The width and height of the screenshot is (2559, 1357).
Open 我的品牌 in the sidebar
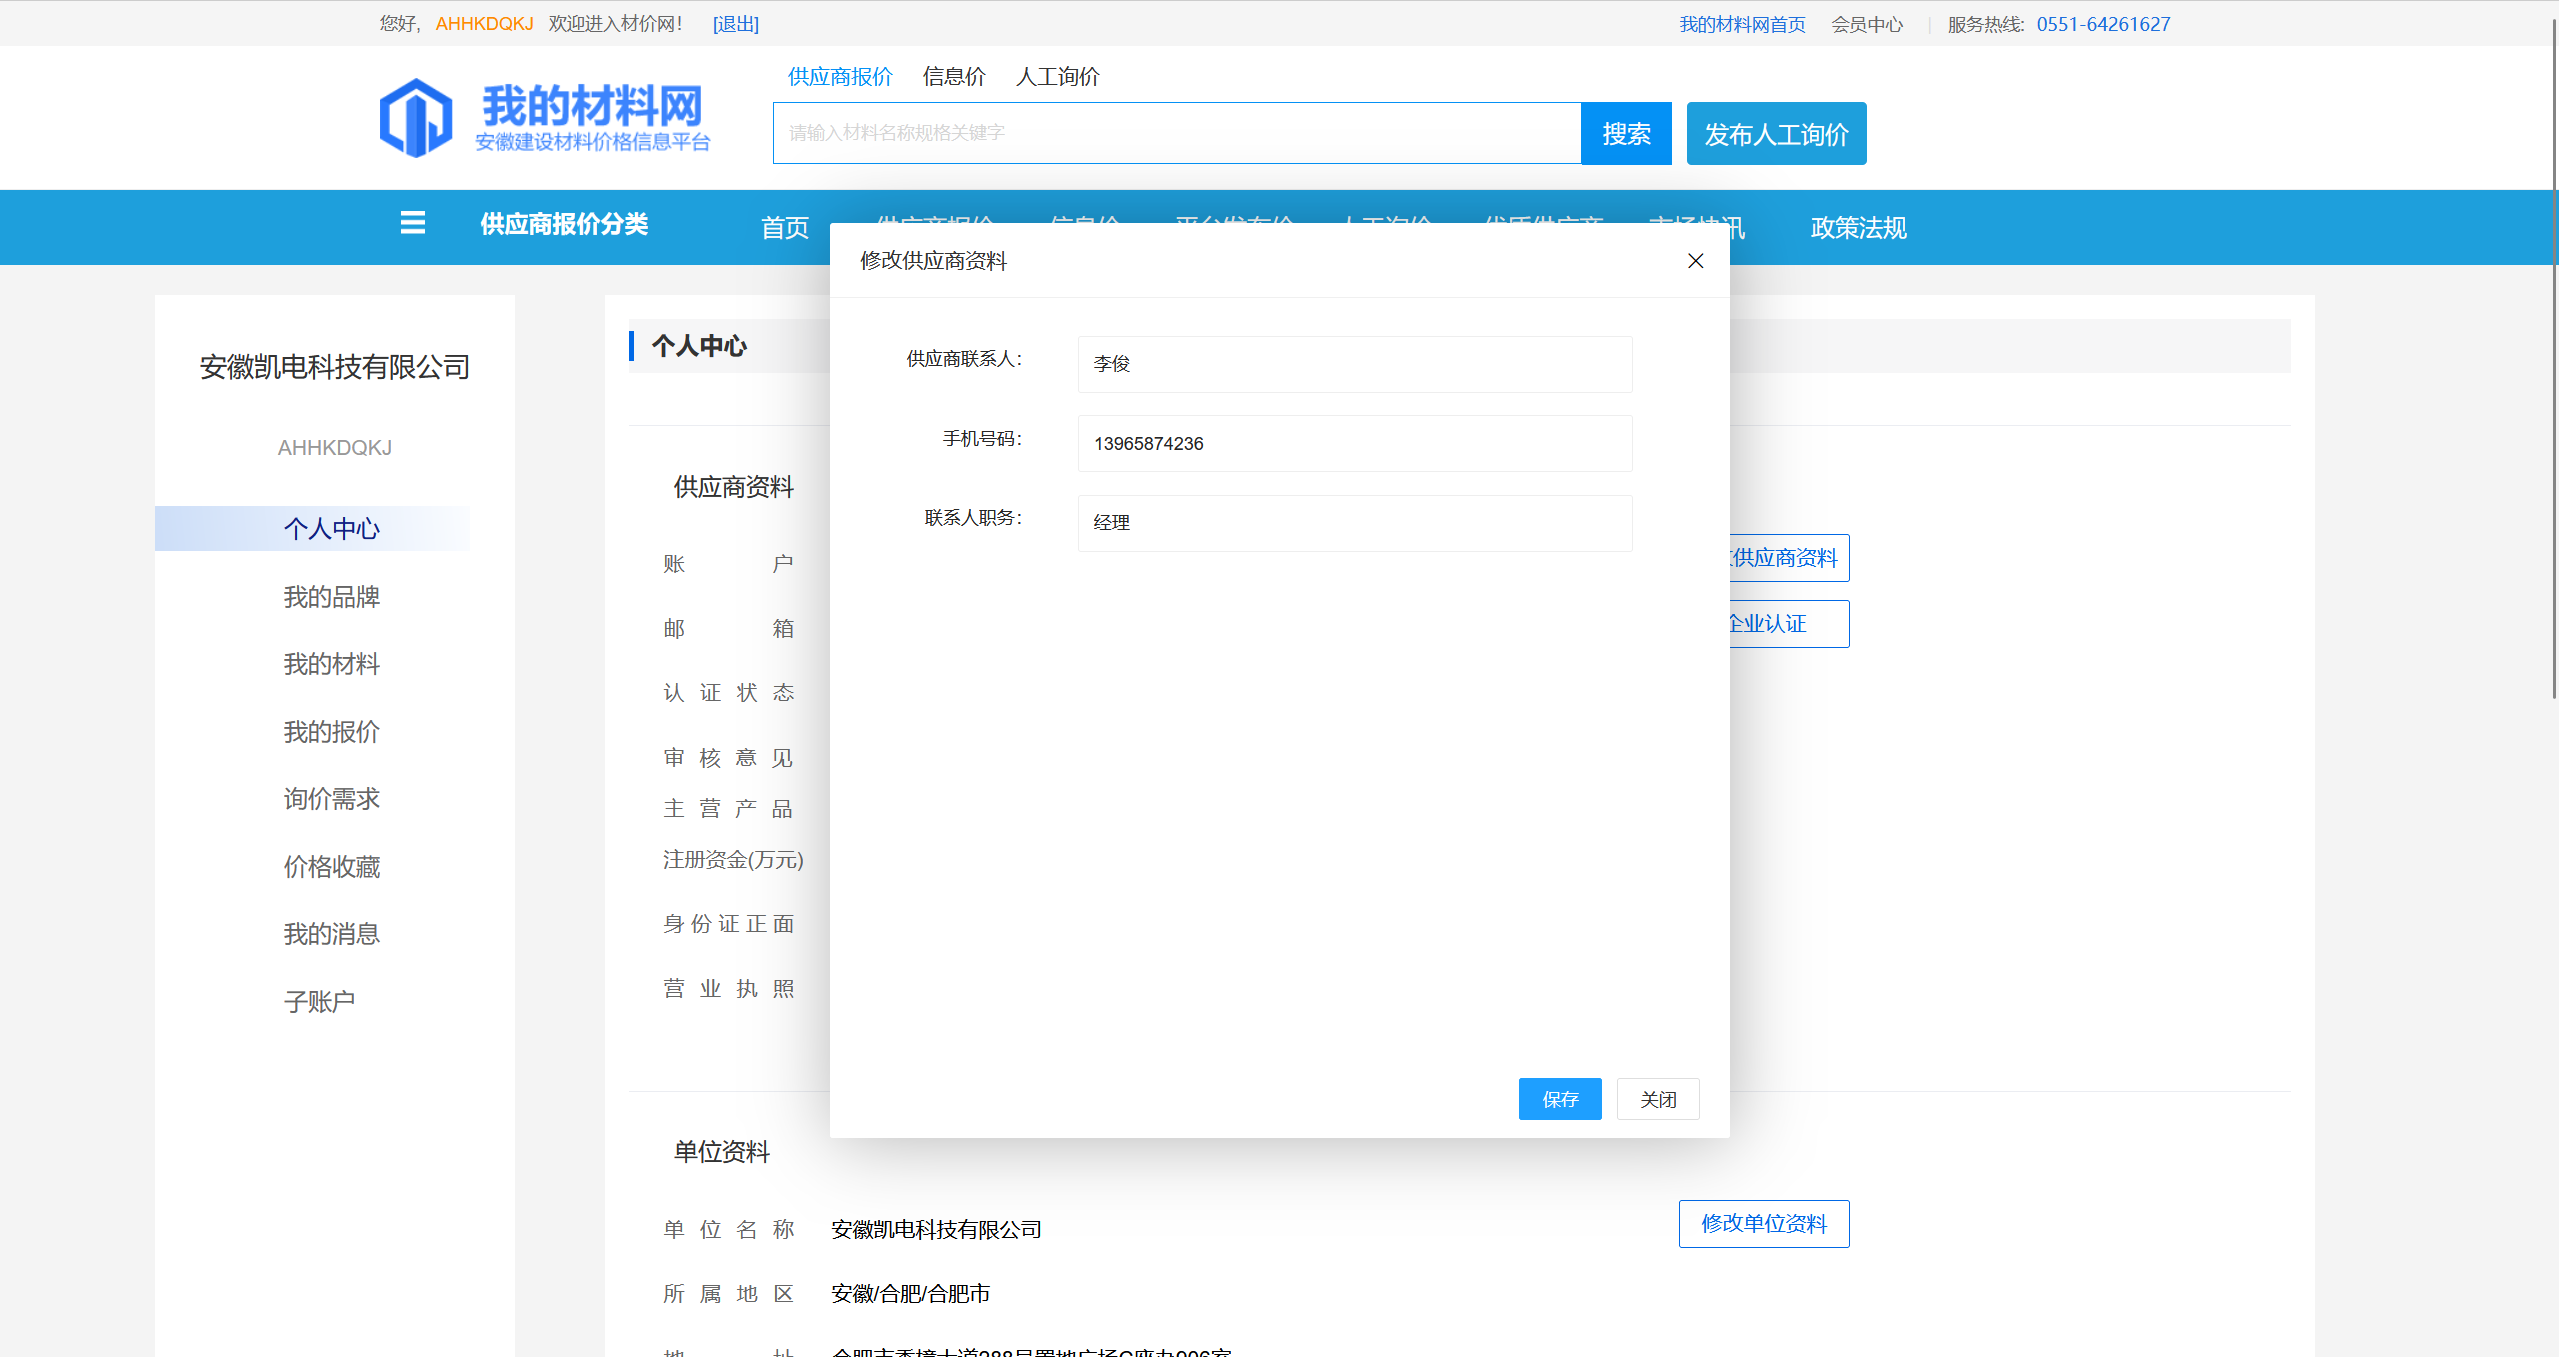[331, 597]
